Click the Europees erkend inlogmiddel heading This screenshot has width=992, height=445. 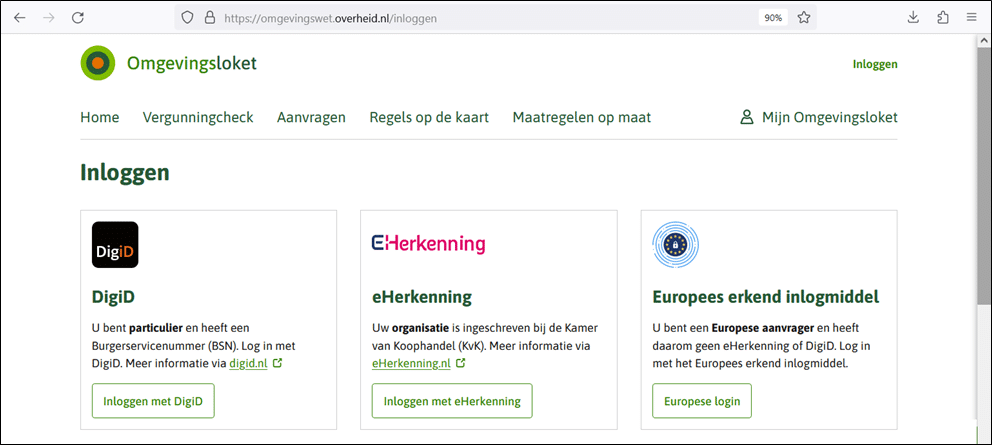766,296
